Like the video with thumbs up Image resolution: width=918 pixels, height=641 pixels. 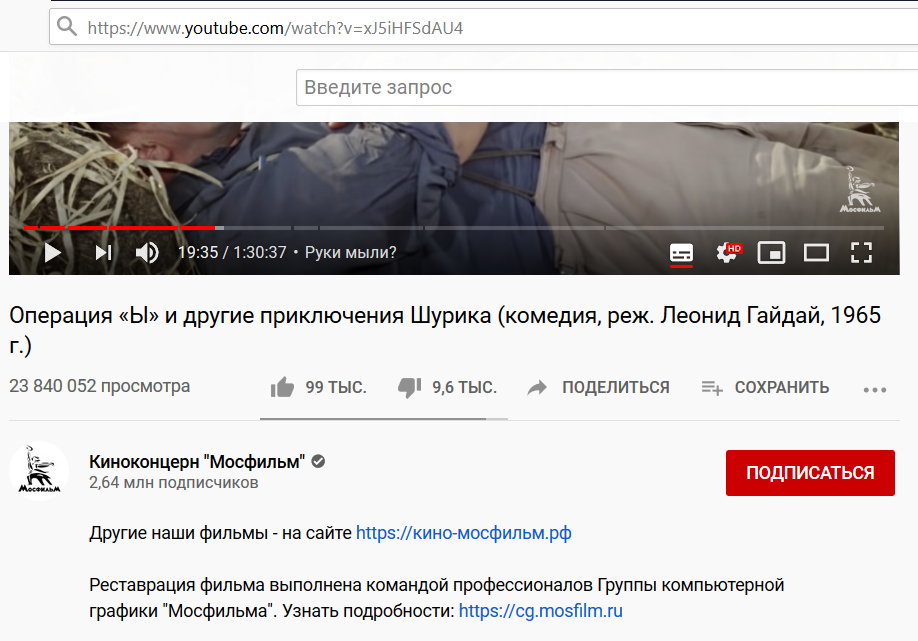point(282,387)
